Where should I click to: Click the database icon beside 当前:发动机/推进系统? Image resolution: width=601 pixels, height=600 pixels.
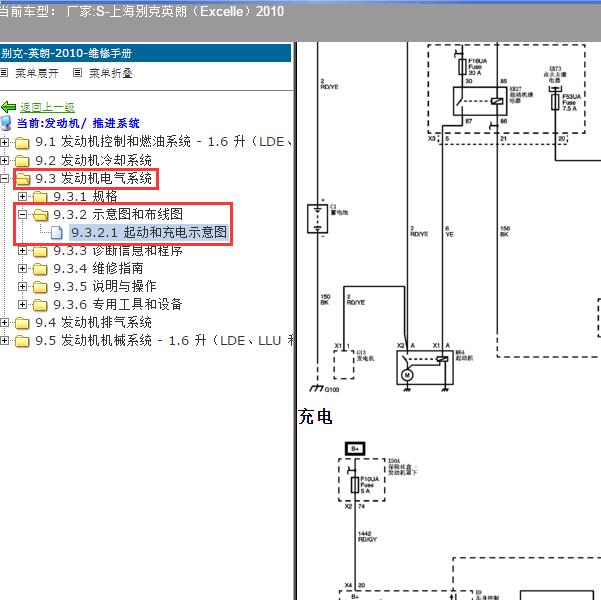point(6,123)
